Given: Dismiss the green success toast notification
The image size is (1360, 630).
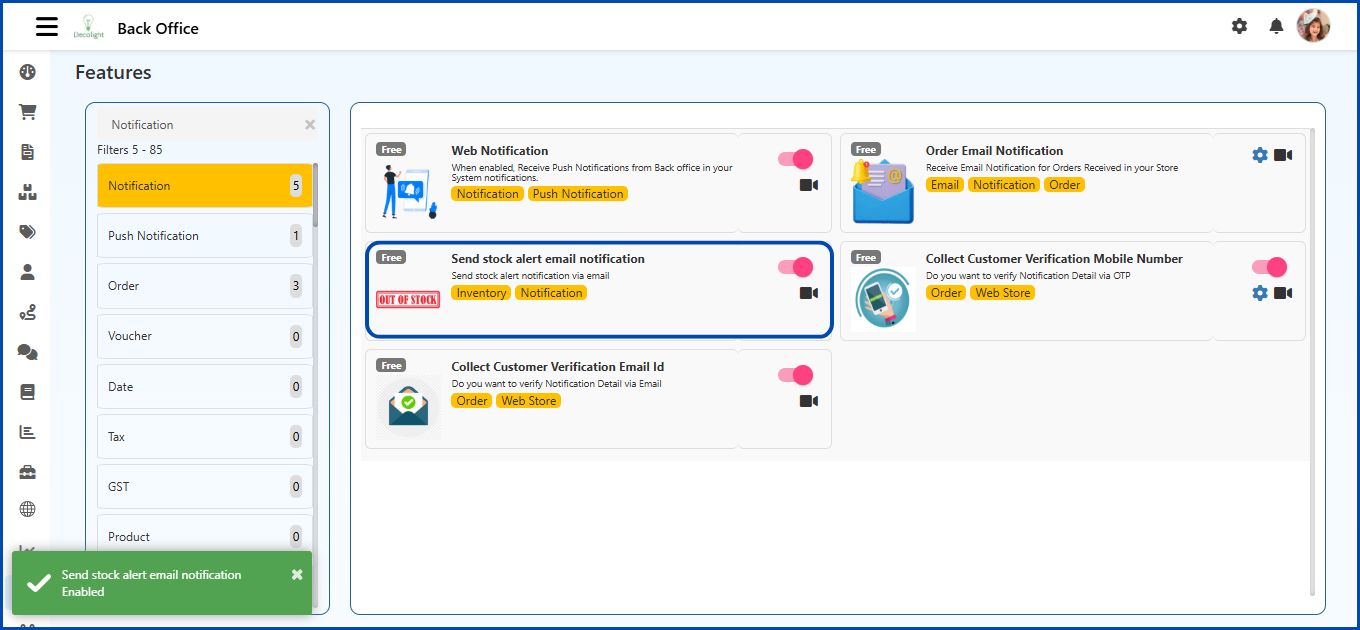Looking at the screenshot, I should (x=296, y=574).
